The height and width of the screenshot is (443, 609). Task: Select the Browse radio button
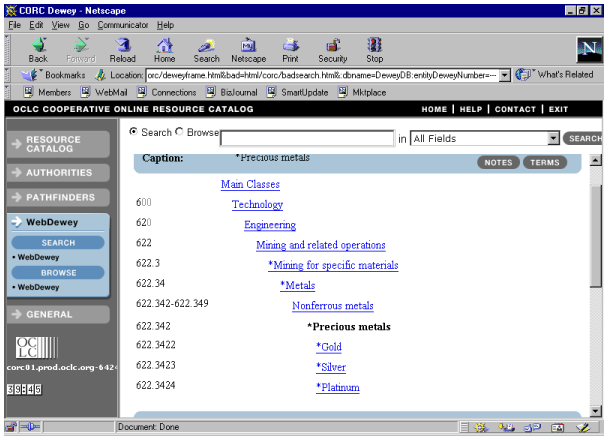pyautogui.click(x=179, y=132)
